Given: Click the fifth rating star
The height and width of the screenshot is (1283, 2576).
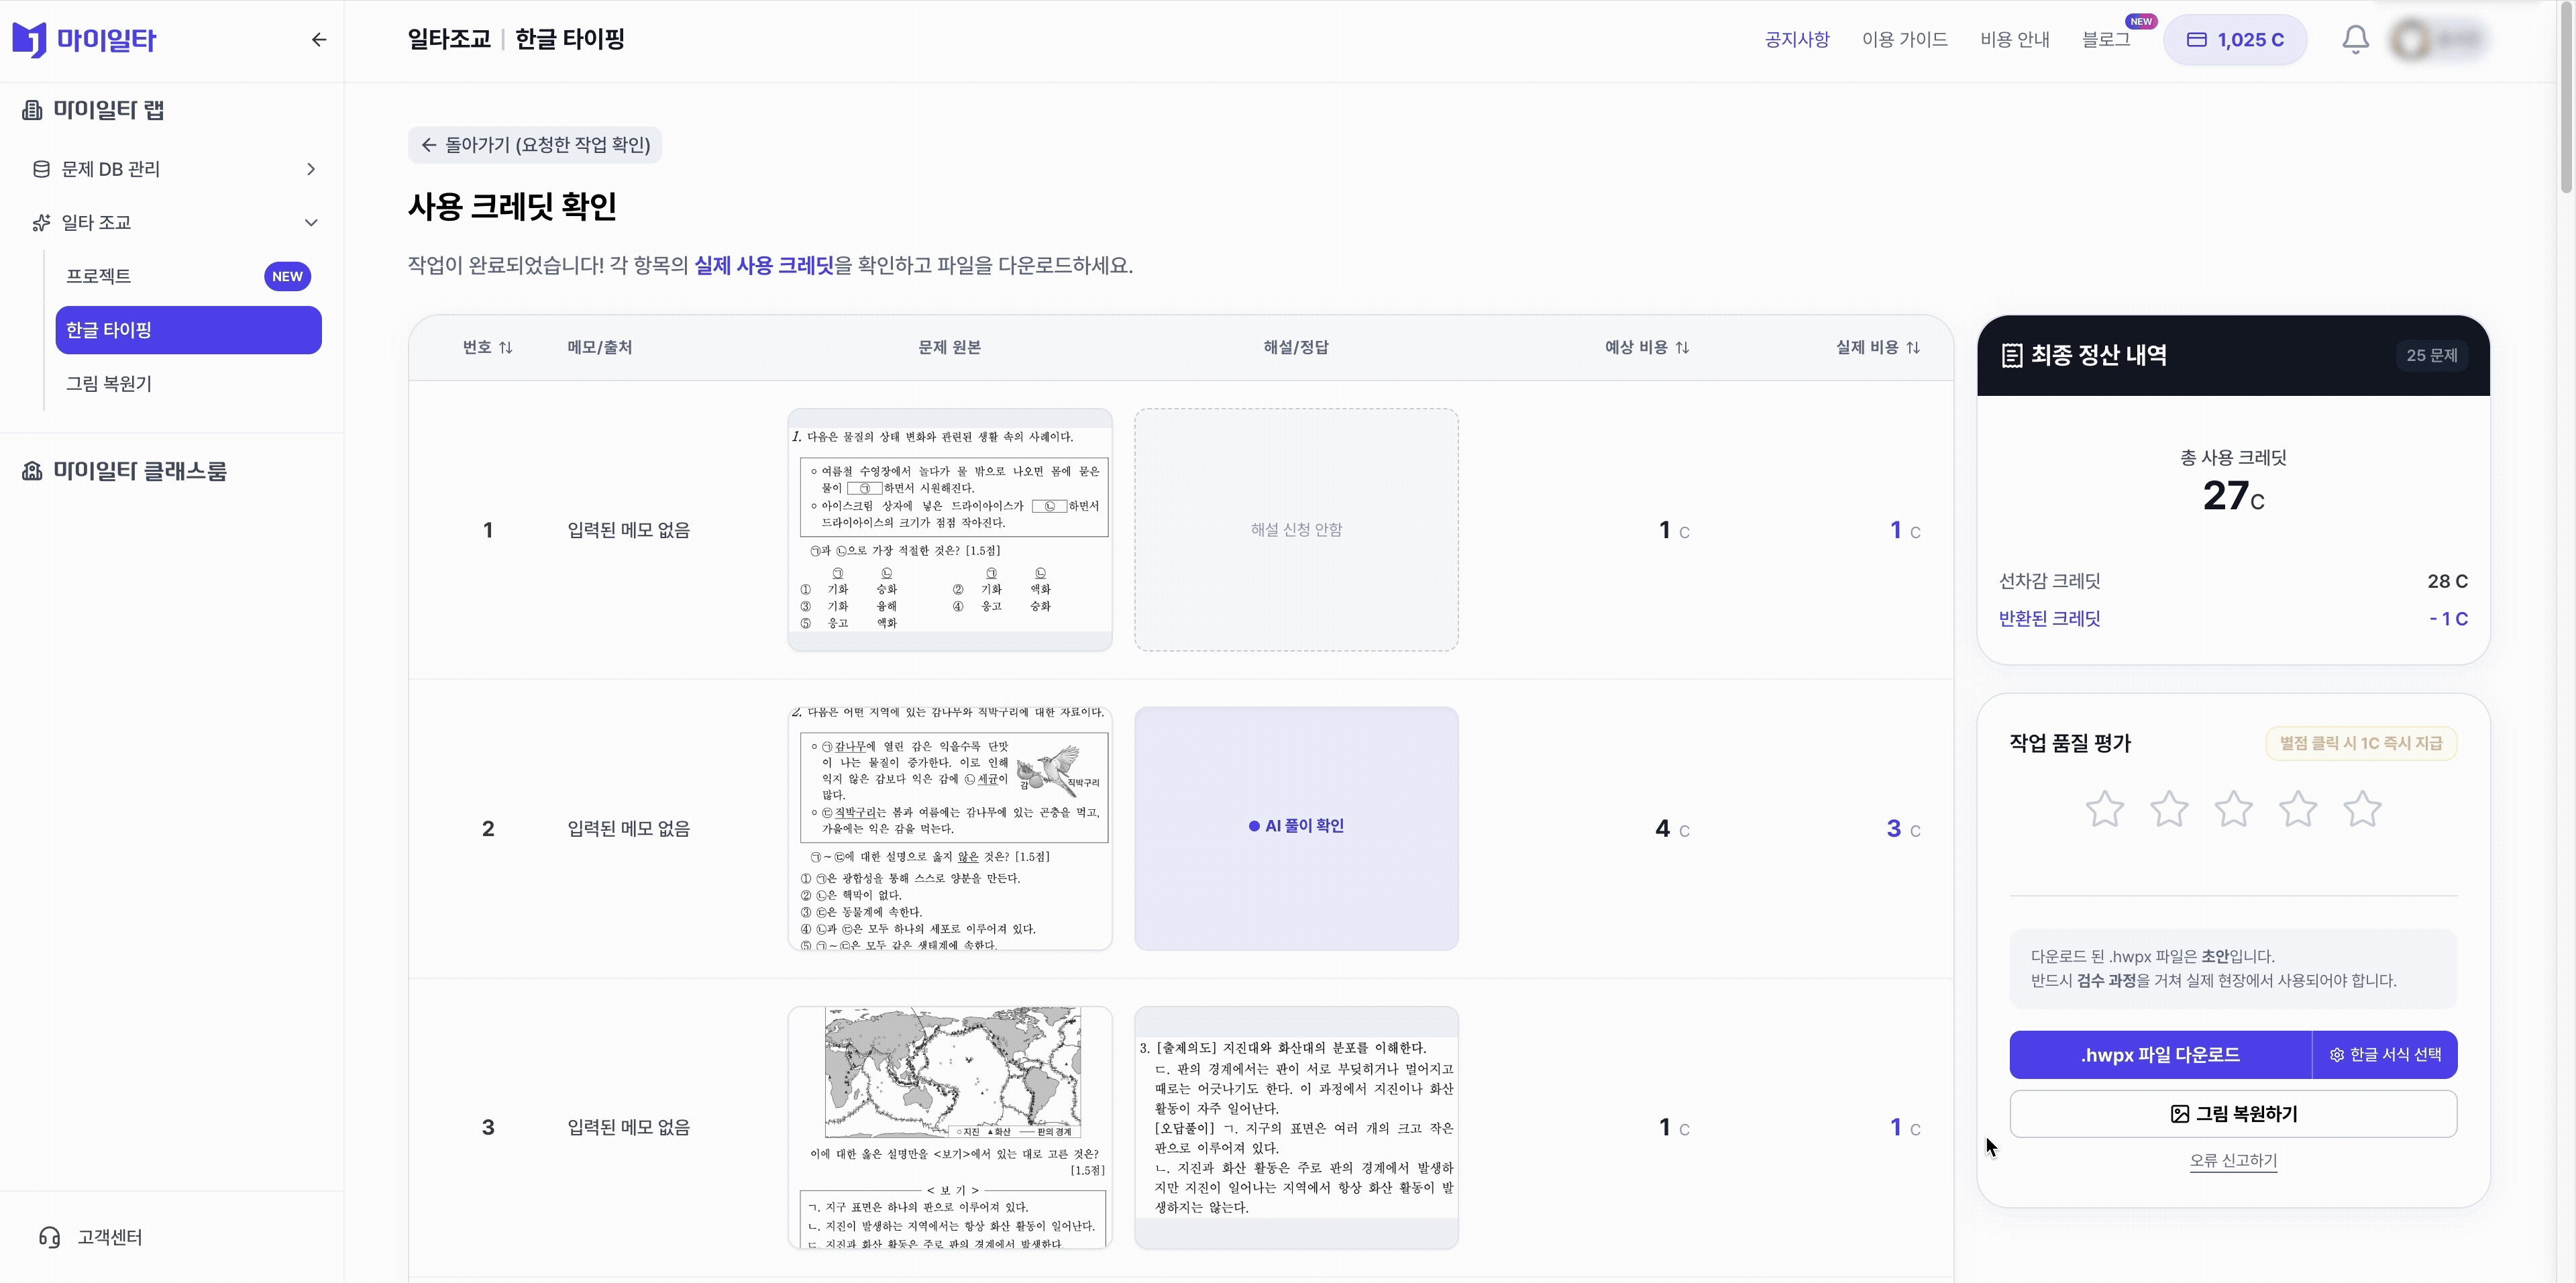Looking at the screenshot, I should coord(2362,809).
